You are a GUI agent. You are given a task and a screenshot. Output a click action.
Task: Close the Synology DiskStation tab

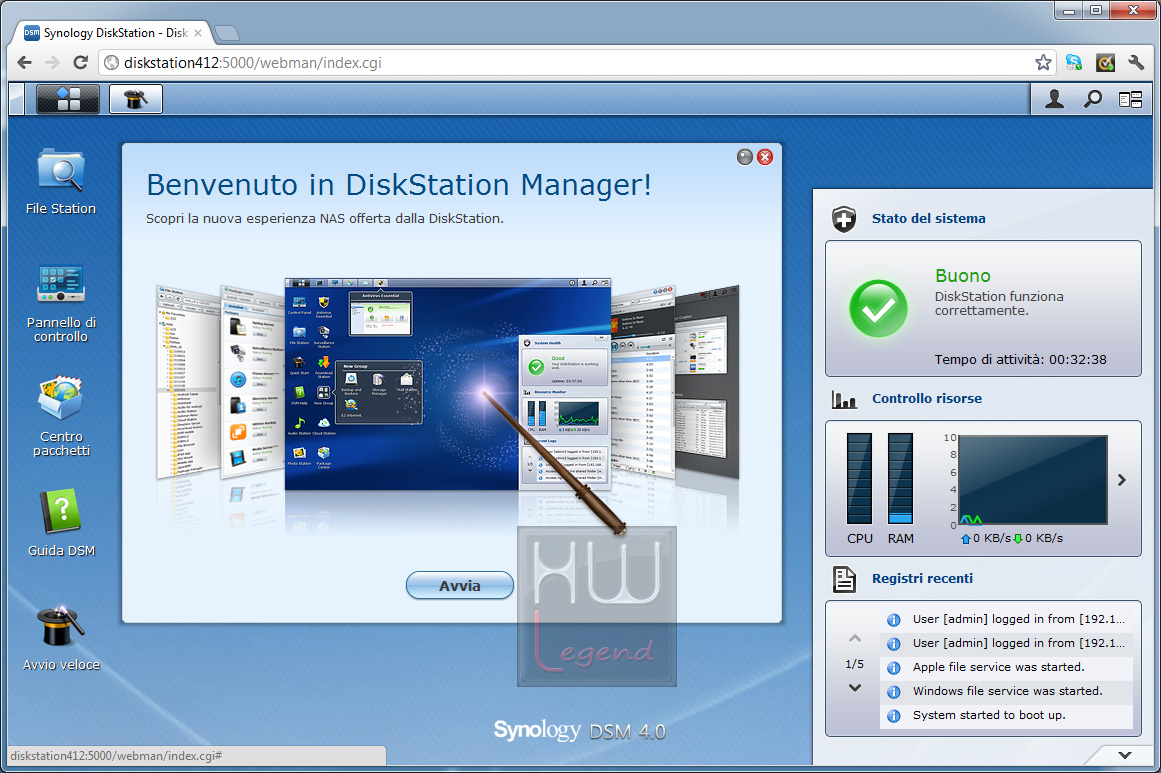(198, 33)
